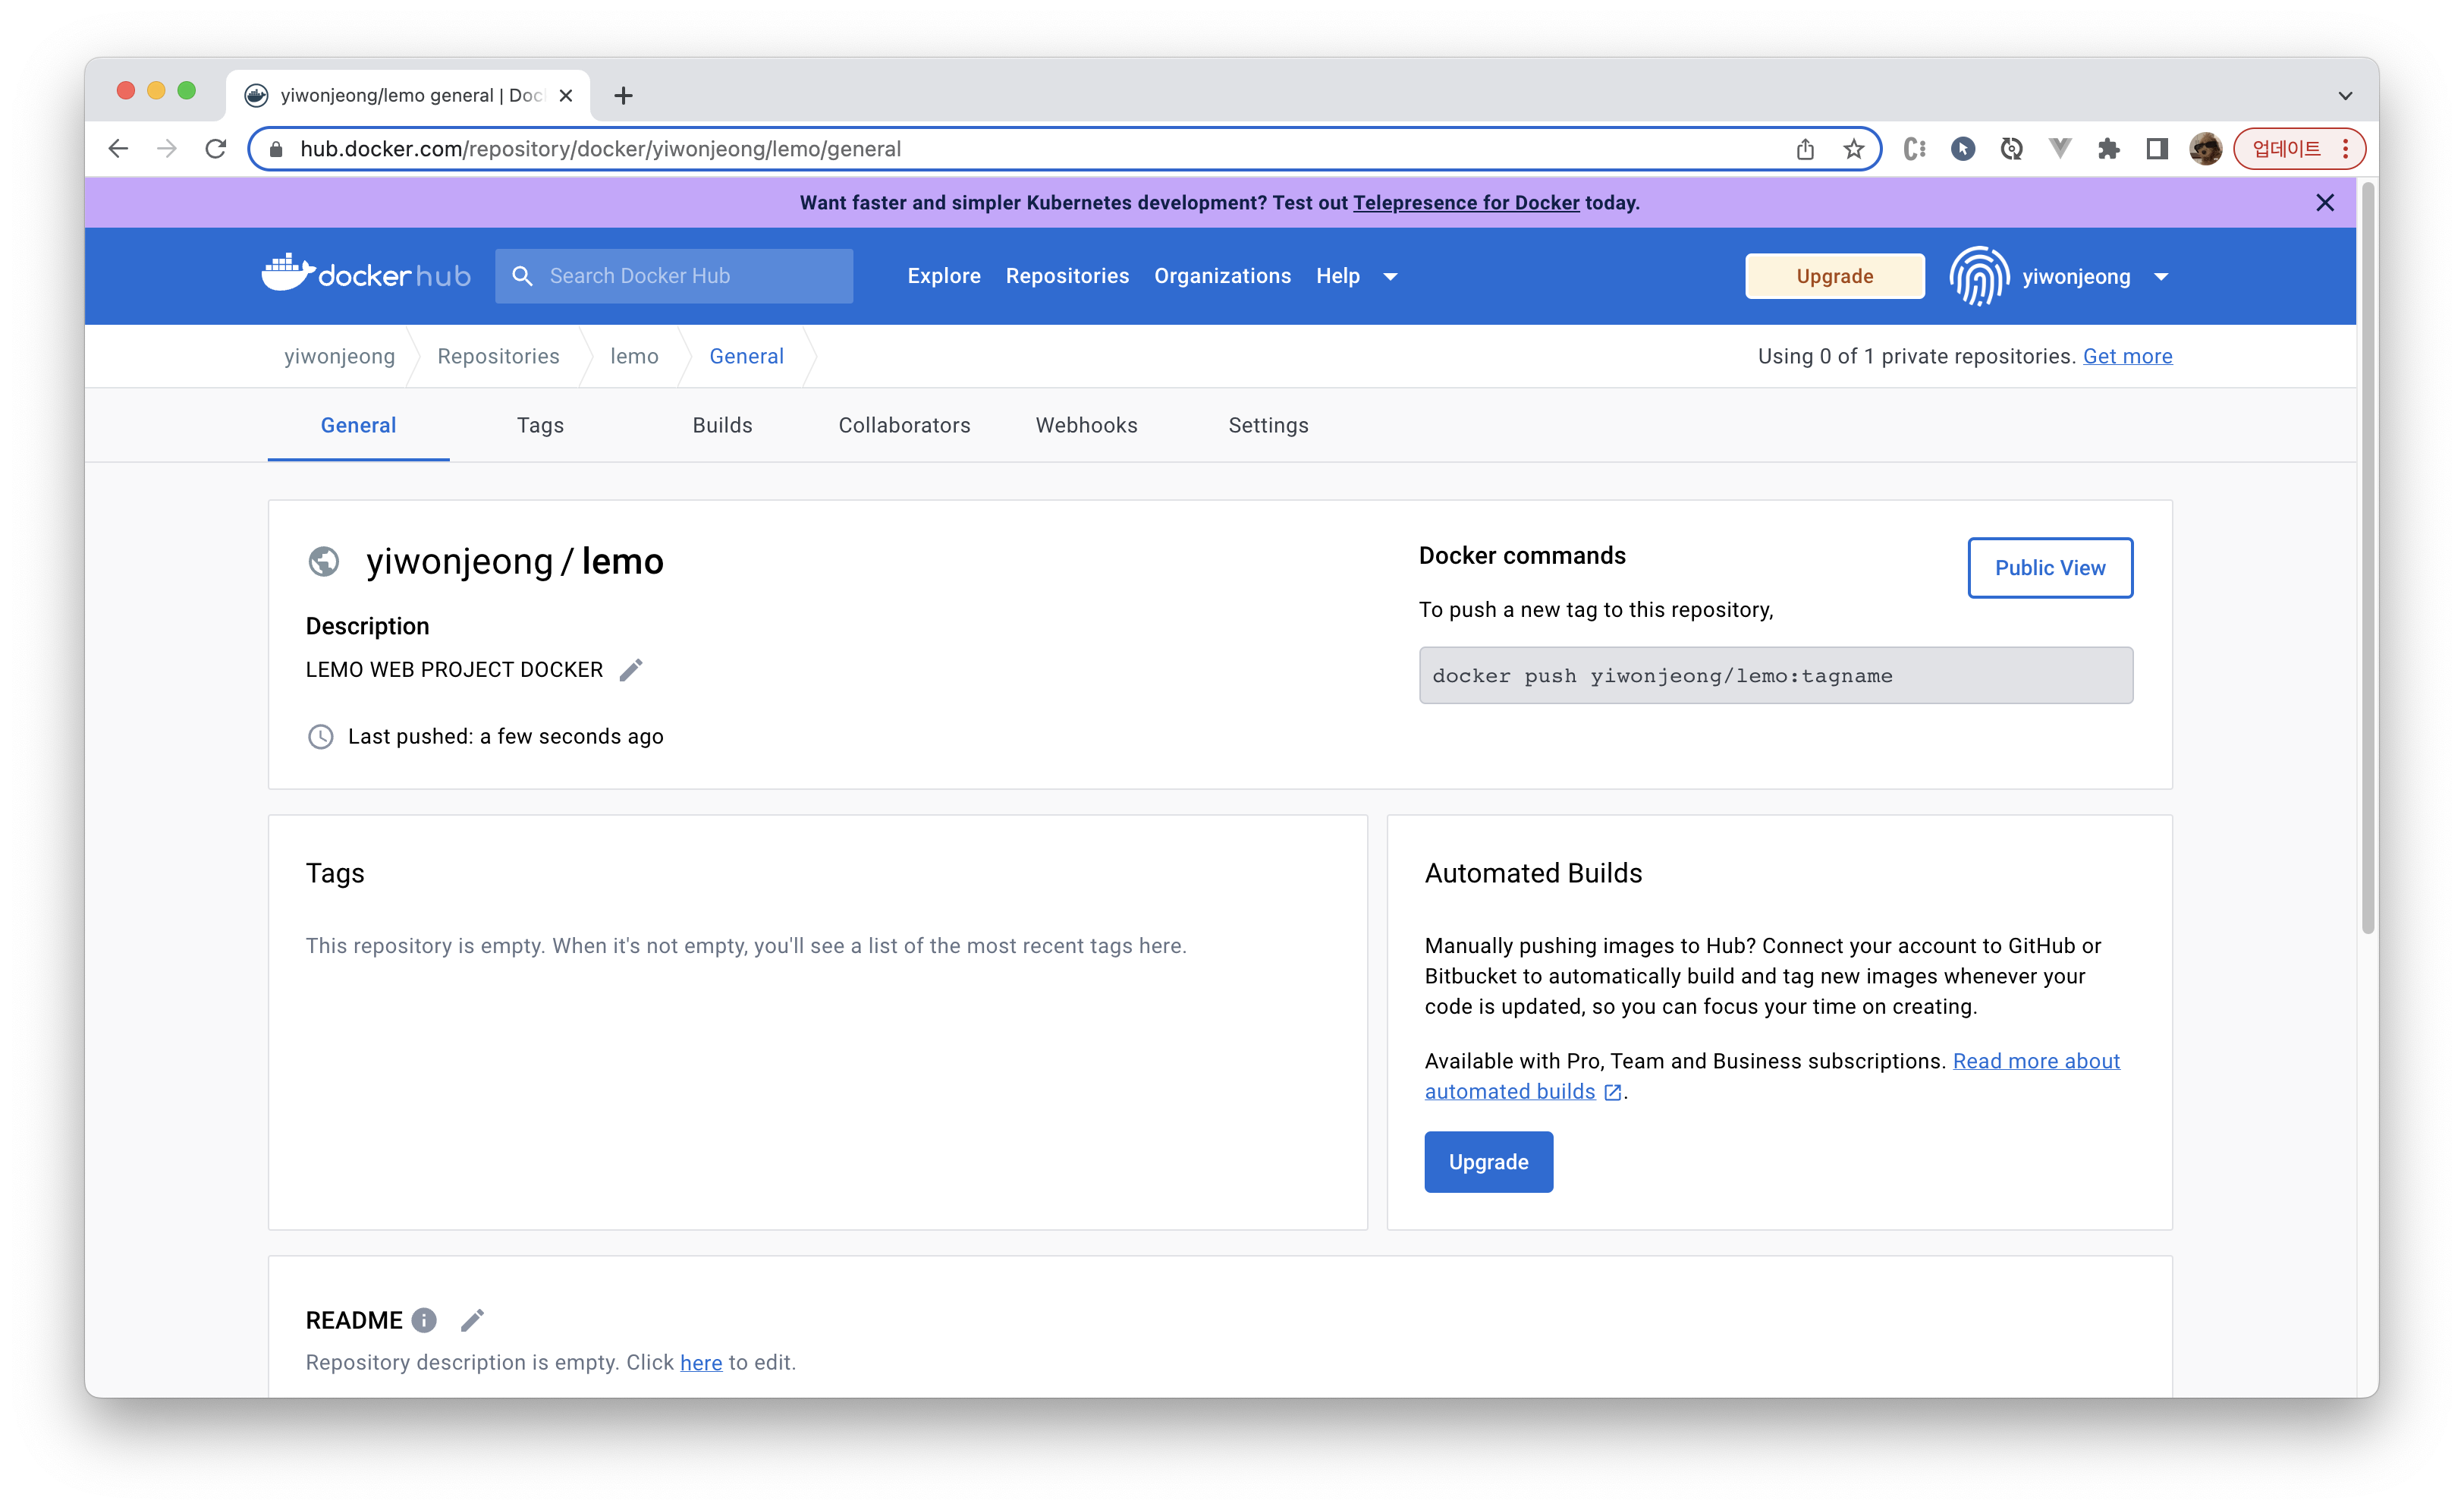Expand the yiwonjeong account dropdown
The image size is (2464, 1510).
(x=2161, y=277)
